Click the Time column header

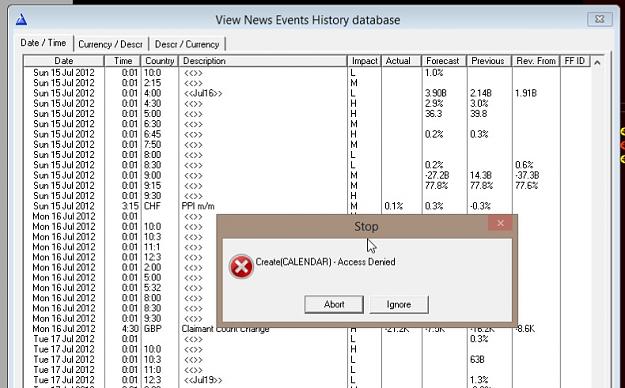point(123,61)
